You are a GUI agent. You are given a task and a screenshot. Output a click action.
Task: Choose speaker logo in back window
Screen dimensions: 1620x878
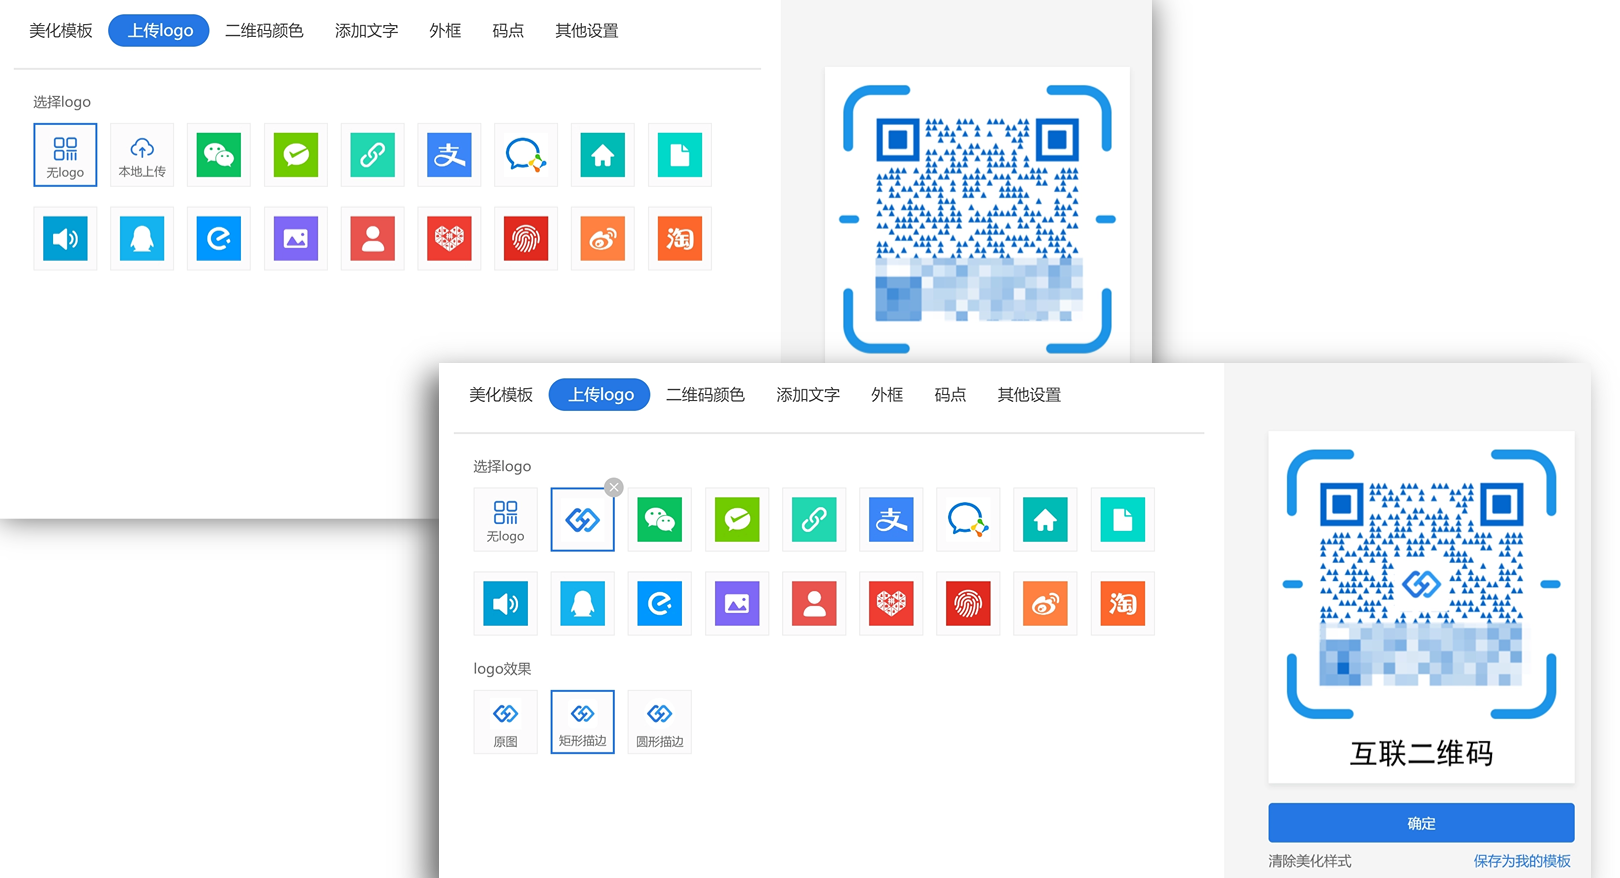65,239
